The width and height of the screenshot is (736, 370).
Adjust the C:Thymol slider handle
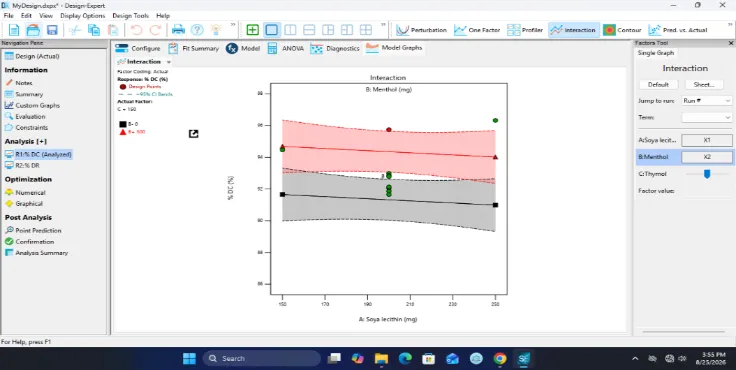pos(707,174)
